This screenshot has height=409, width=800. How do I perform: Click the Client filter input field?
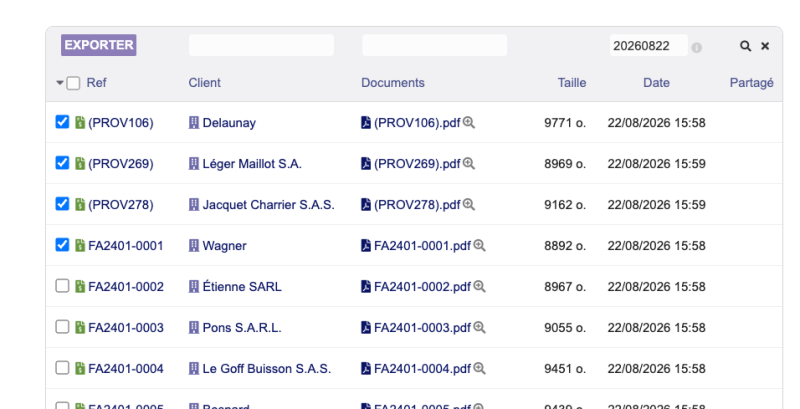[x=261, y=45]
